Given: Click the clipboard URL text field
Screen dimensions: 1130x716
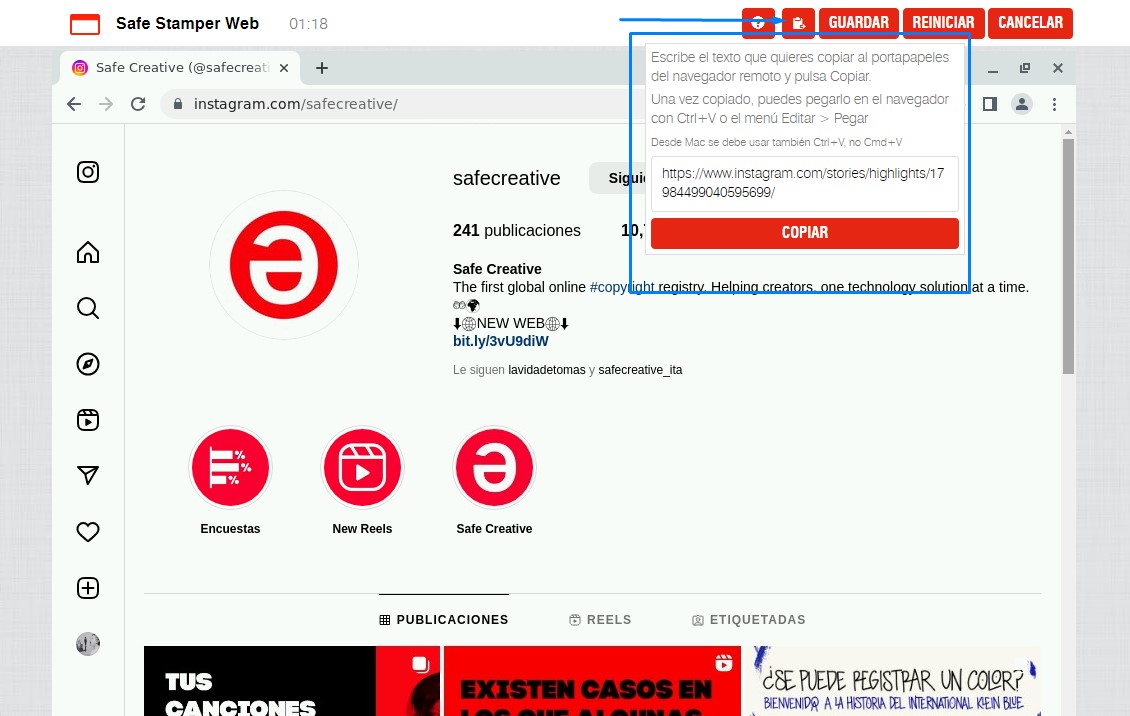Looking at the screenshot, I should pyautogui.click(x=804, y=183).
